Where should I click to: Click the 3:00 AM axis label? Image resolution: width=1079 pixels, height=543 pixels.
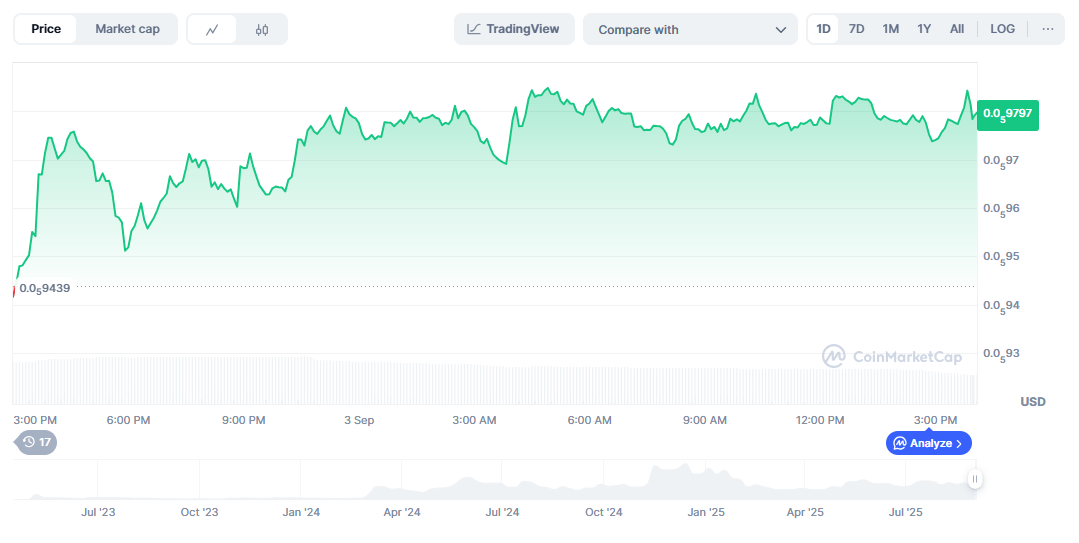(x=474, y=420)
